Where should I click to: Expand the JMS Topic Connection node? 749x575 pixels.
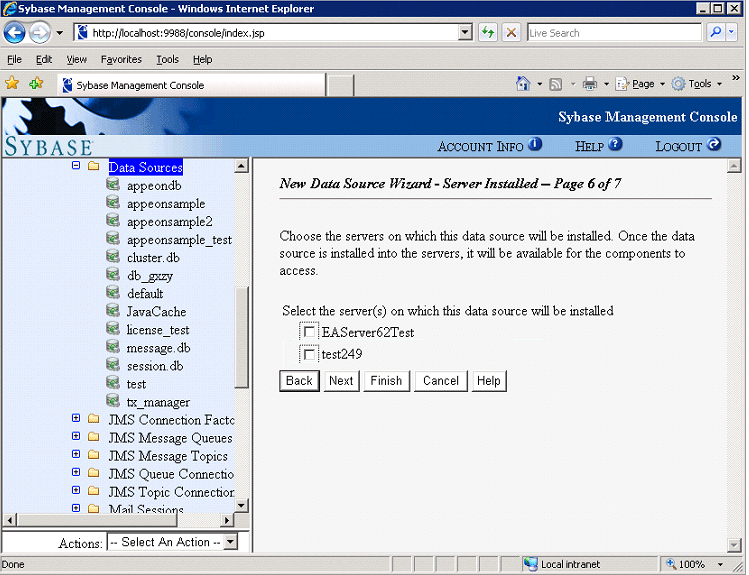click(75, 490)
